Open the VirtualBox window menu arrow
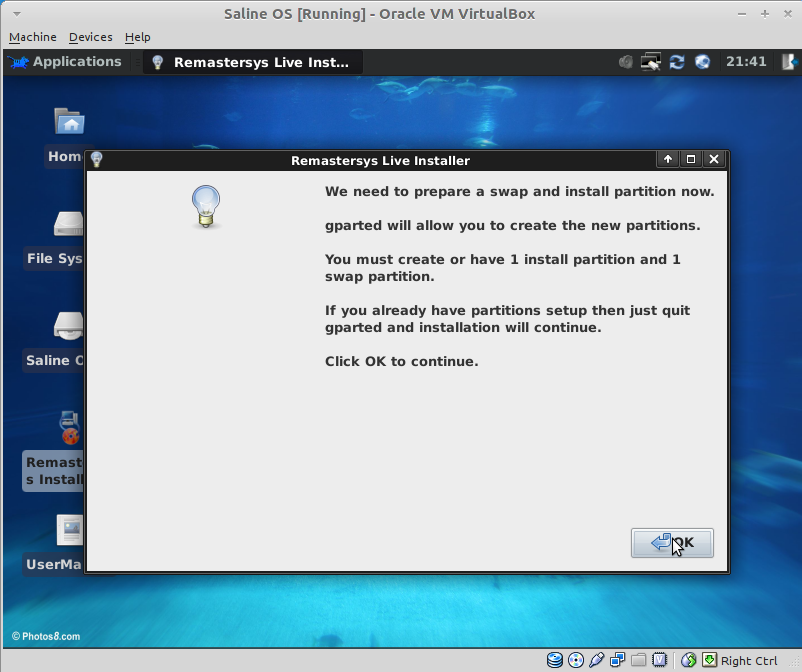Image resolution: width=802 pixels, height=672 pixels. [17, 14]
